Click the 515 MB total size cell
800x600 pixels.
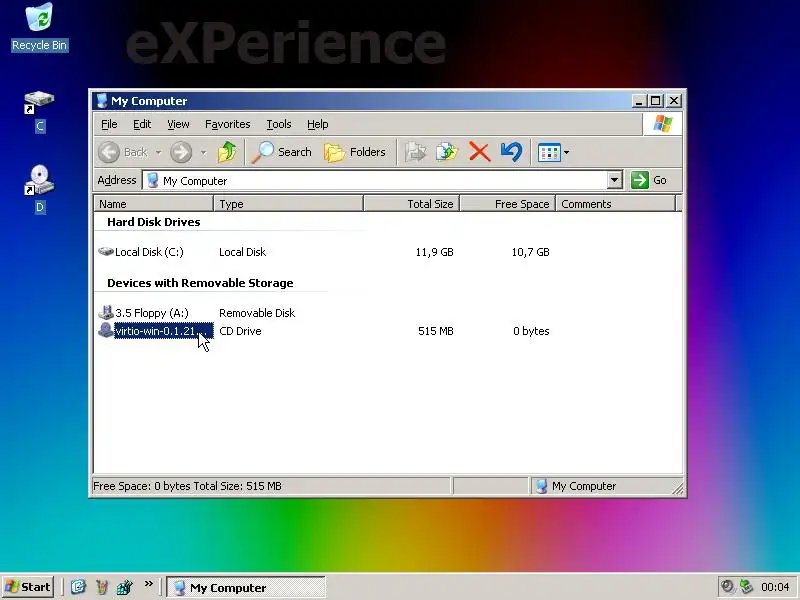436,331
